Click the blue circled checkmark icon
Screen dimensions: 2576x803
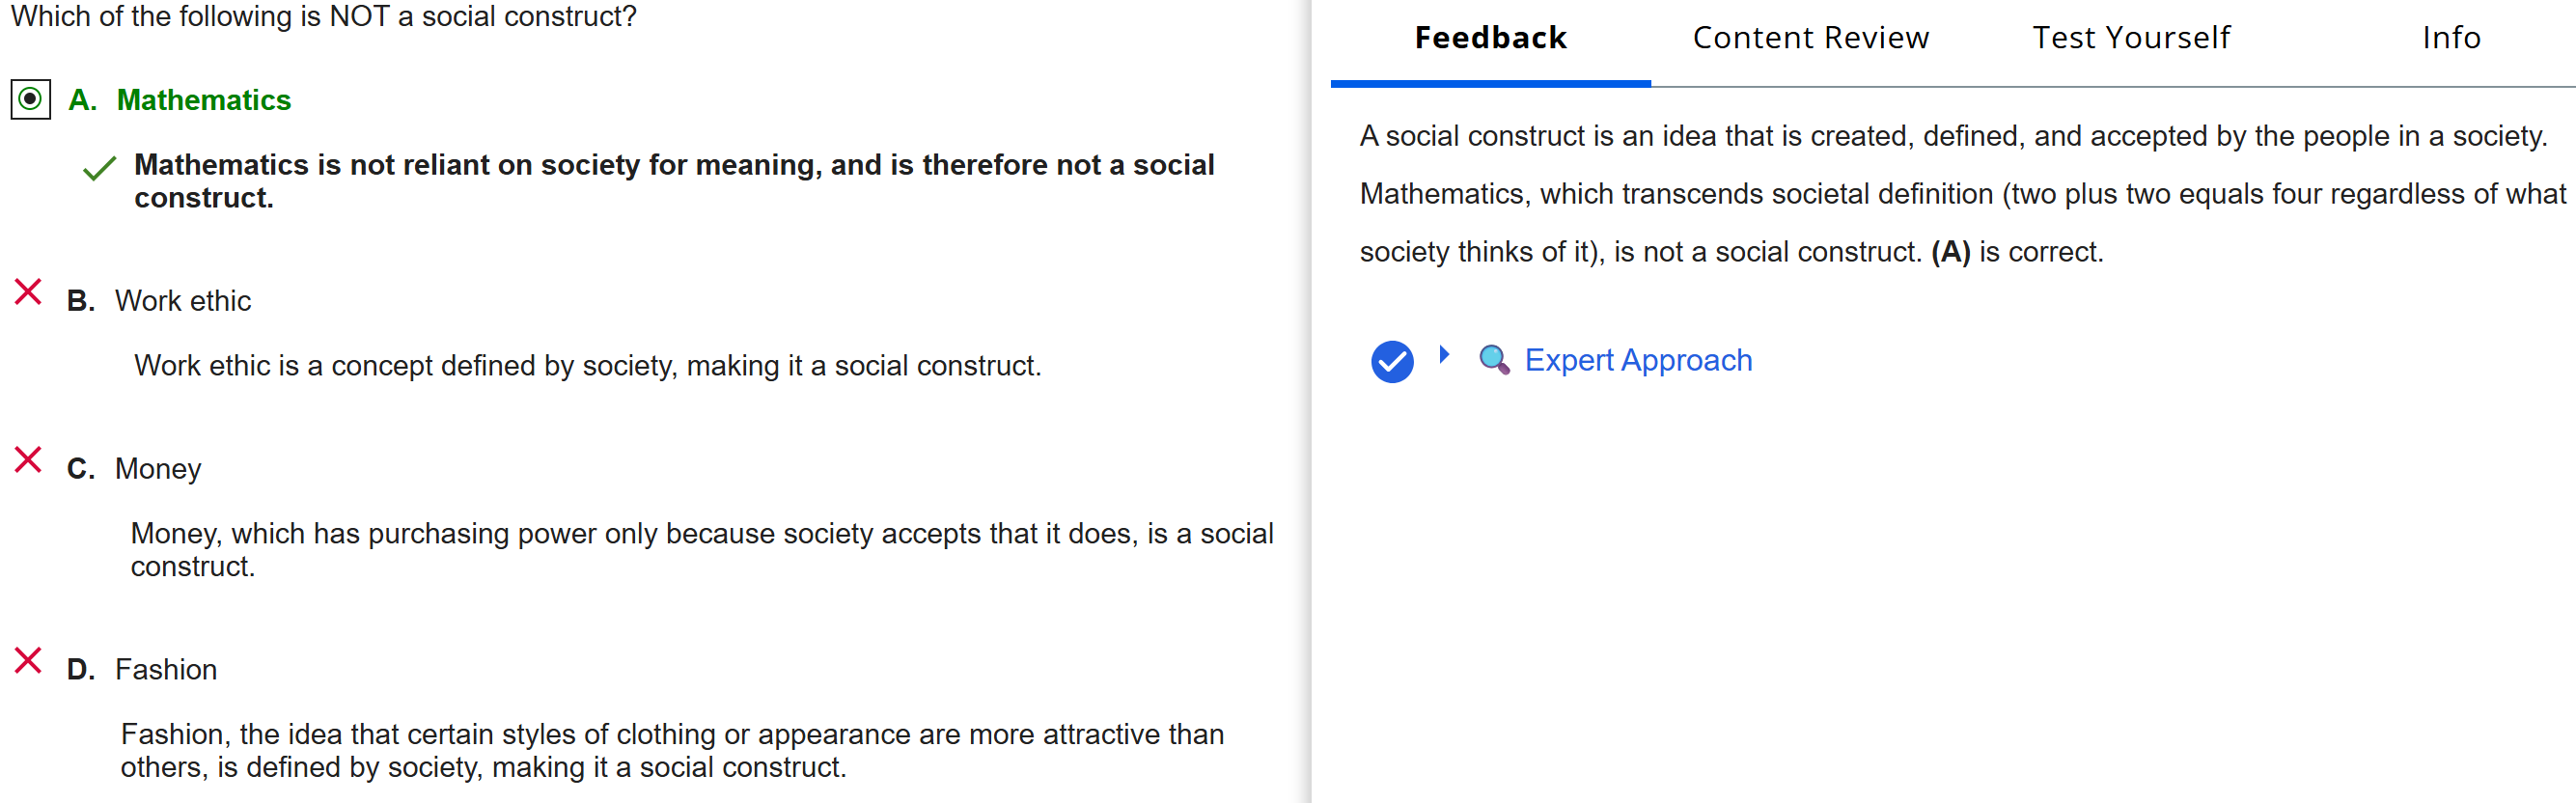(x=1391, y=361)
